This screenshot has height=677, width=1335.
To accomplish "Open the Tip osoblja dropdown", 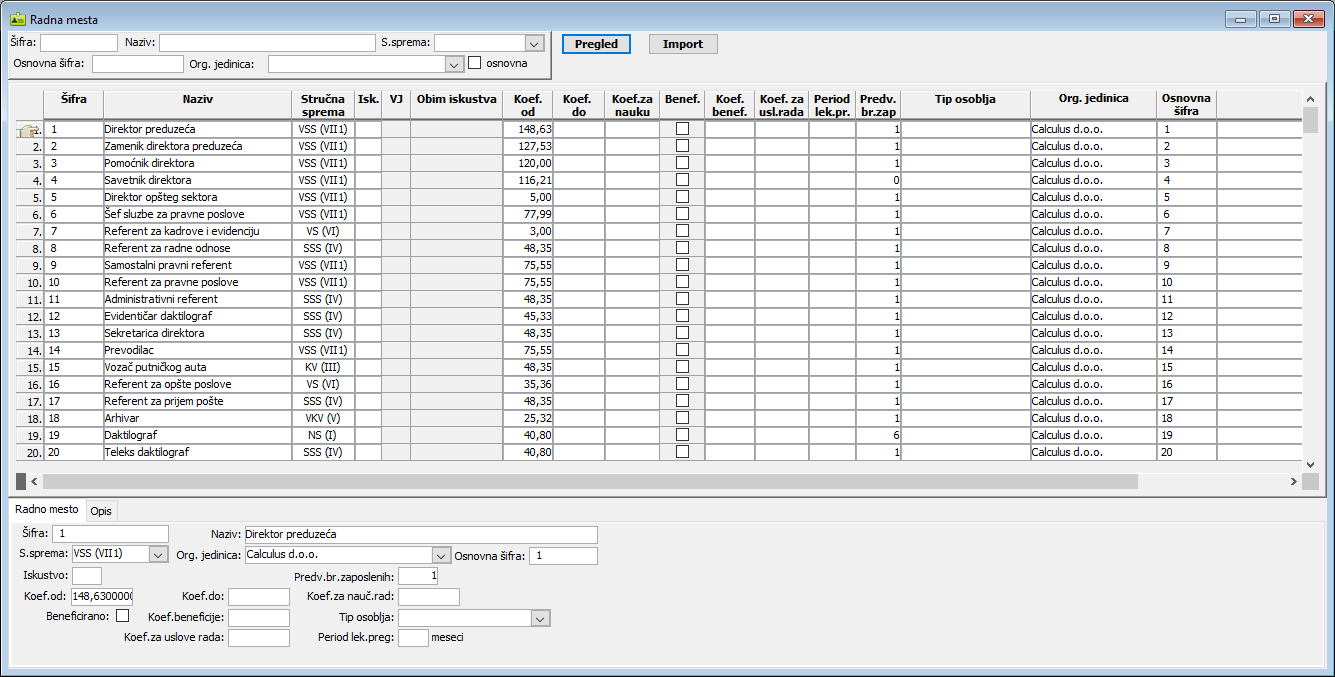I will click(540, 618).
